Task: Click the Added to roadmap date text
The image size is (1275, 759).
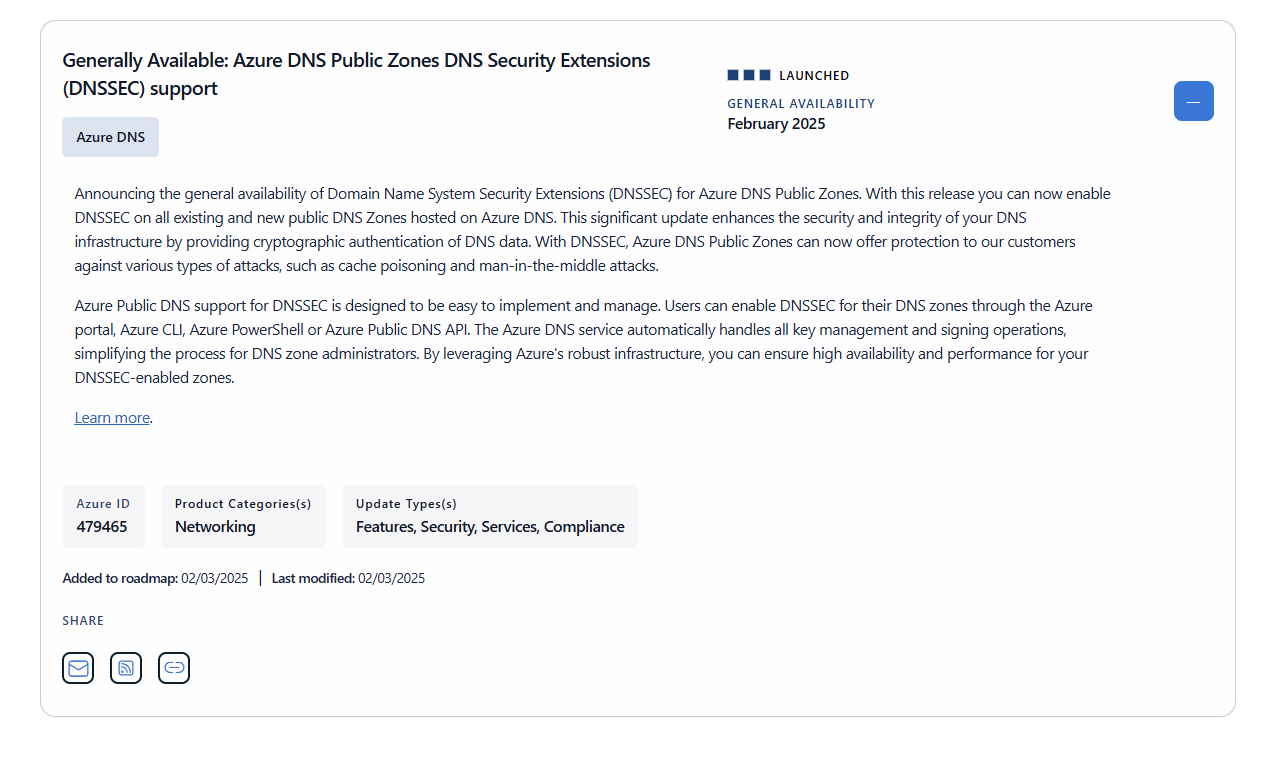Action: click(155, 578)
